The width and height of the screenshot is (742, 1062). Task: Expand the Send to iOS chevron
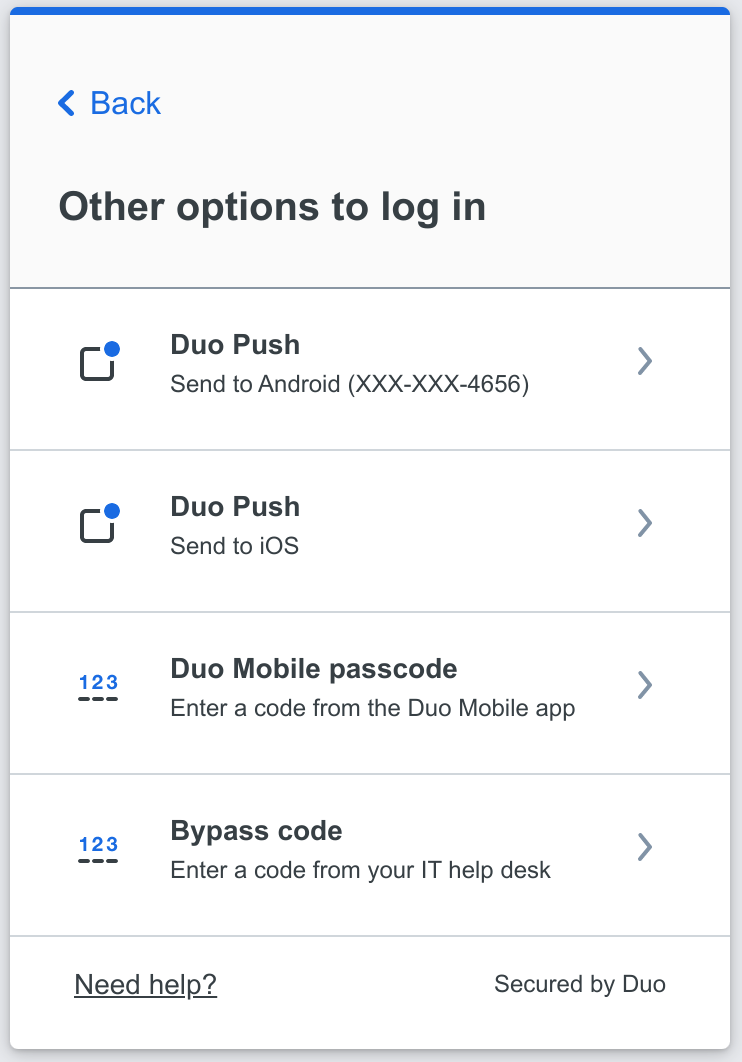[x=645, y=523]
